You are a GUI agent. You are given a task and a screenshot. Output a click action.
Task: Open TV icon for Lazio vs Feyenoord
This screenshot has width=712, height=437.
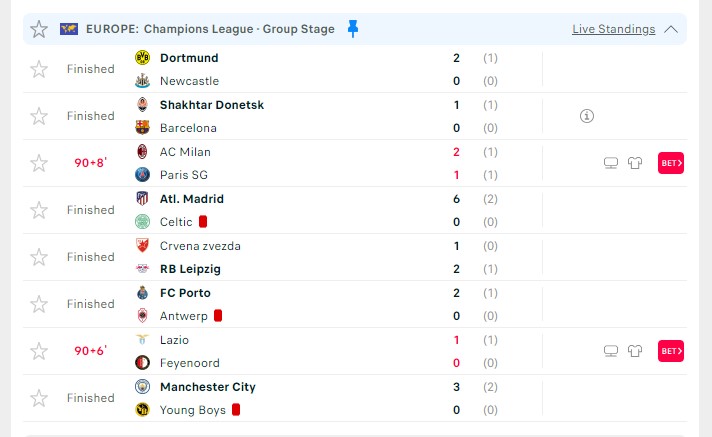(x=611, y=351)
